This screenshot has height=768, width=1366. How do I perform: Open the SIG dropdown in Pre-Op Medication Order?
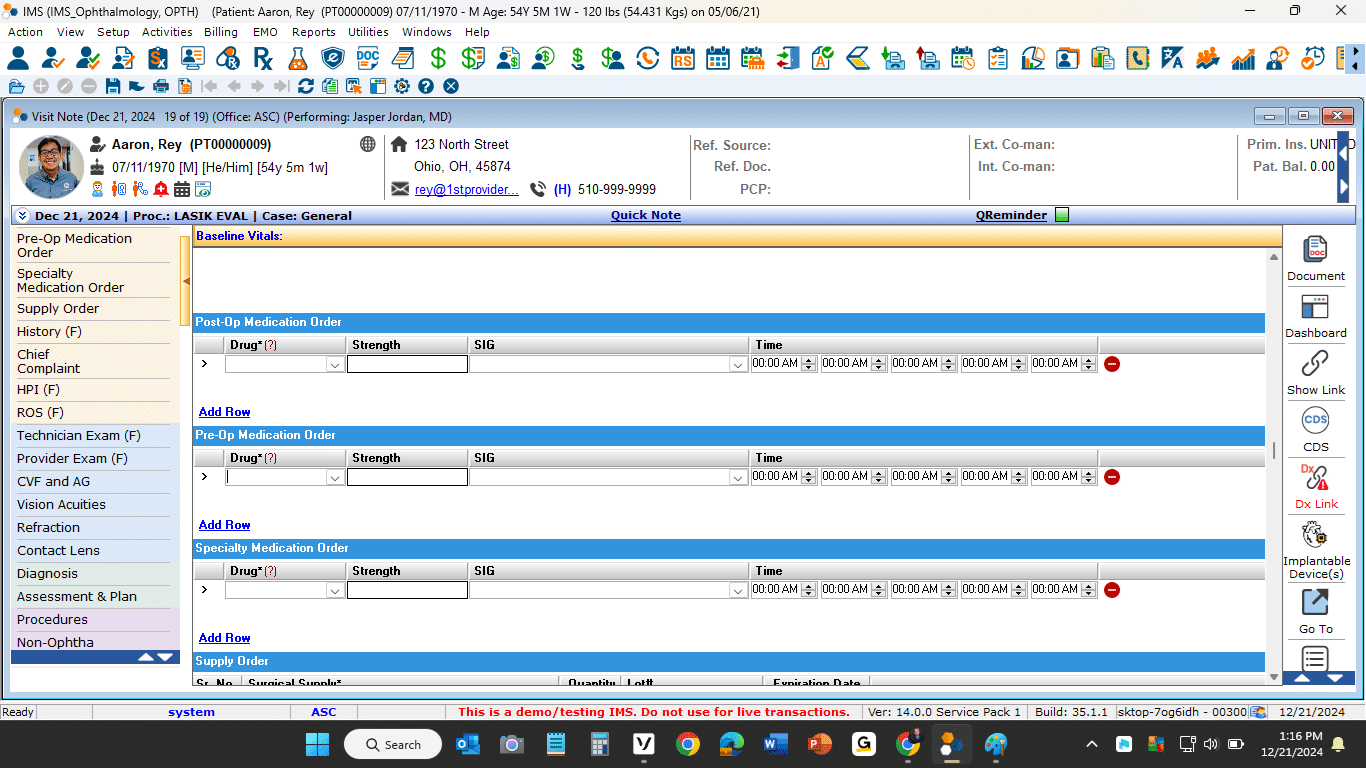738,478
